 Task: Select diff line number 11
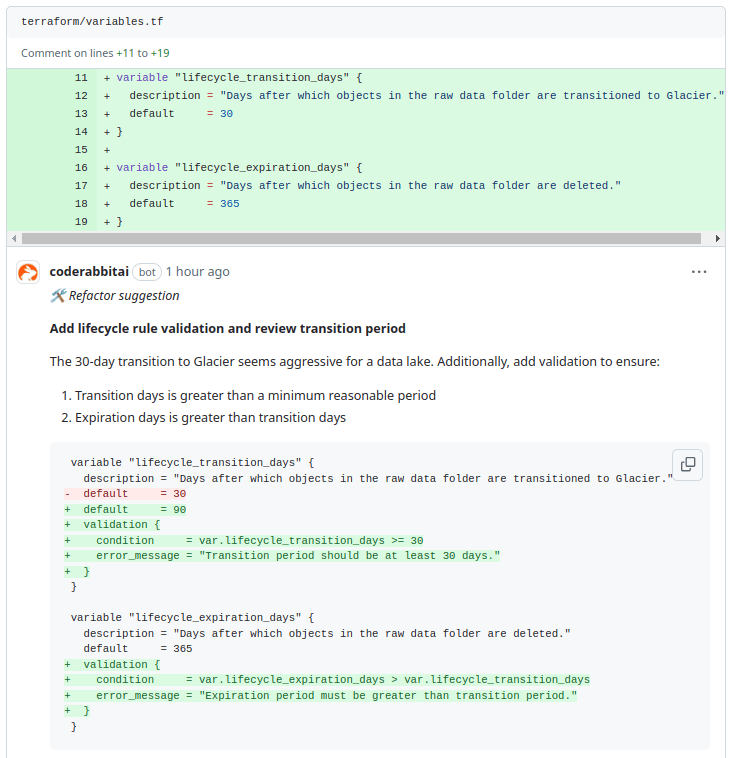pos(81,78)
